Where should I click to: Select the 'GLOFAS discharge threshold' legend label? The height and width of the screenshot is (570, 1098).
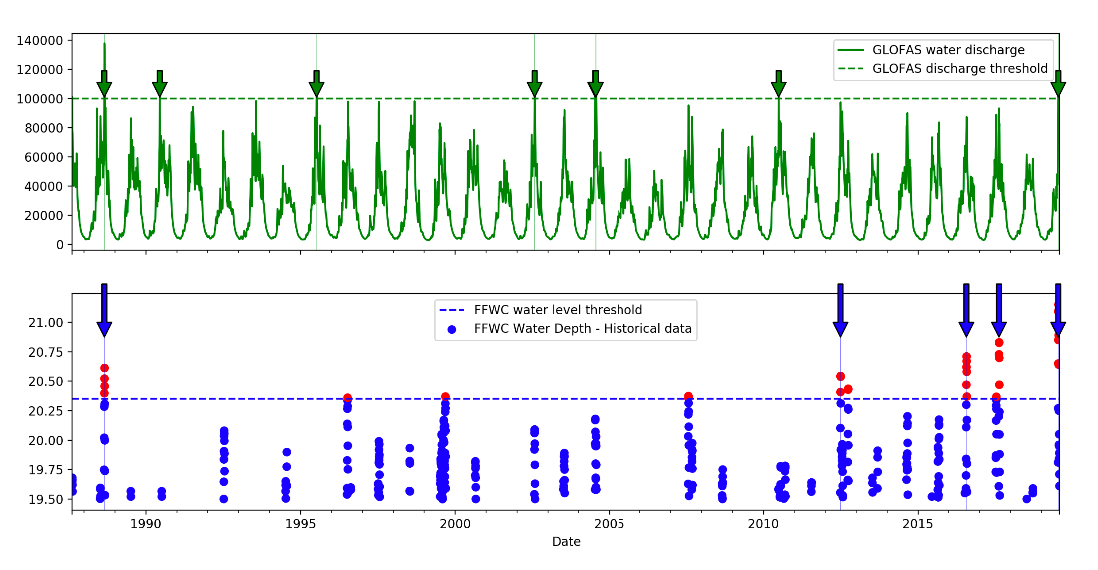[959, 69]
